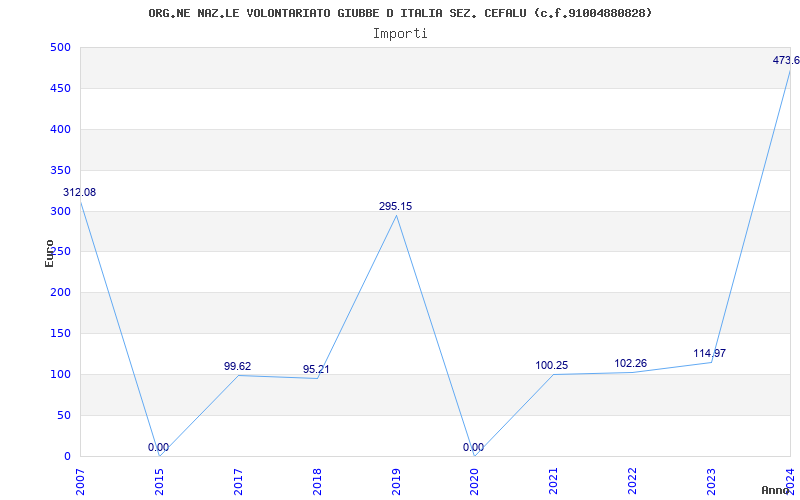Select the 2017 x-axis year label
Image resolution: width=800 pixels, height=500 pixels.
238,482
